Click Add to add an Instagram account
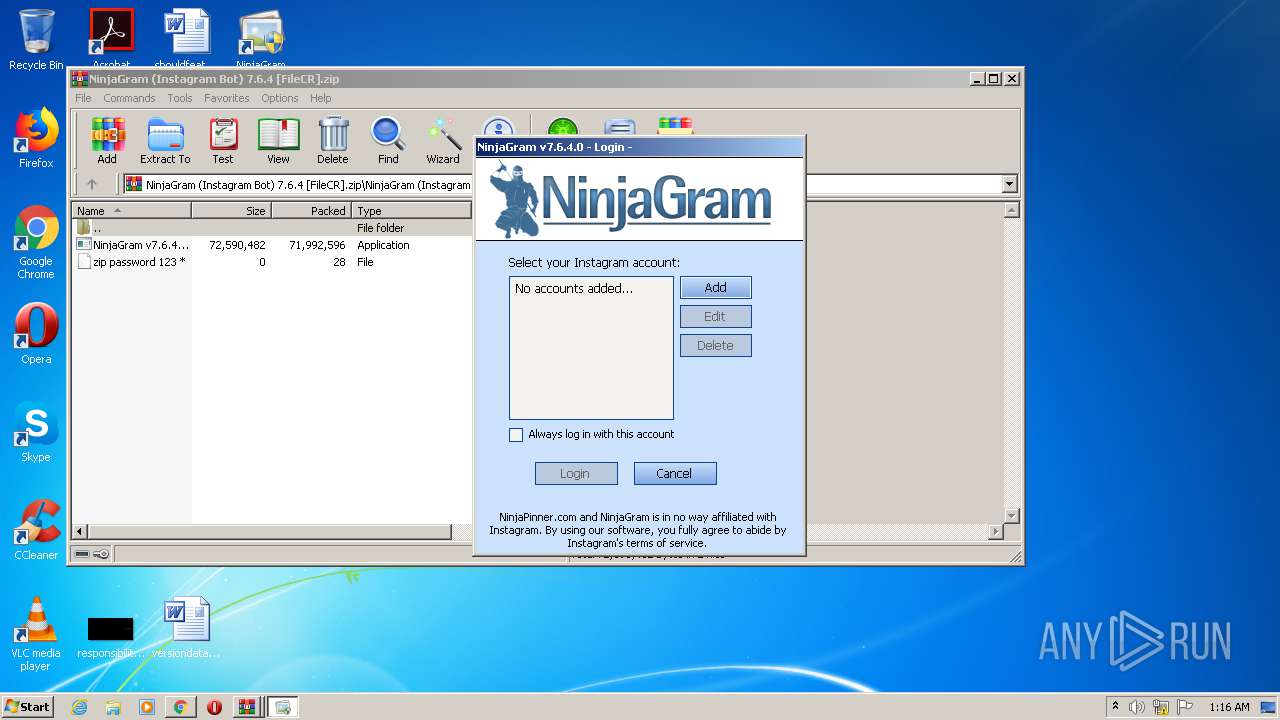 [715, 288]
